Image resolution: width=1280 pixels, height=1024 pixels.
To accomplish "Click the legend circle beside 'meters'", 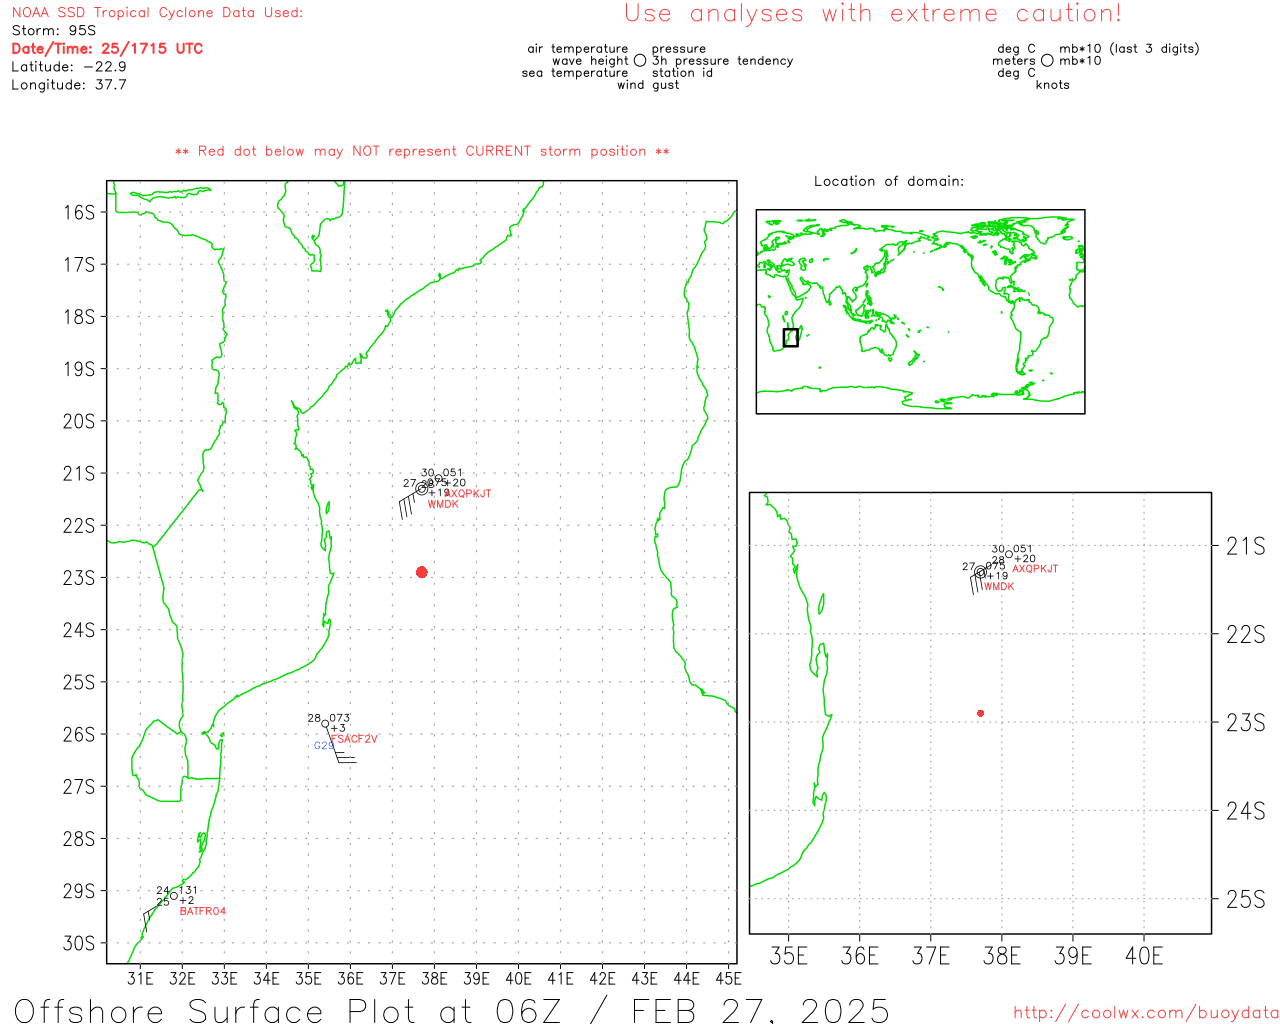I will point(1047,61).
